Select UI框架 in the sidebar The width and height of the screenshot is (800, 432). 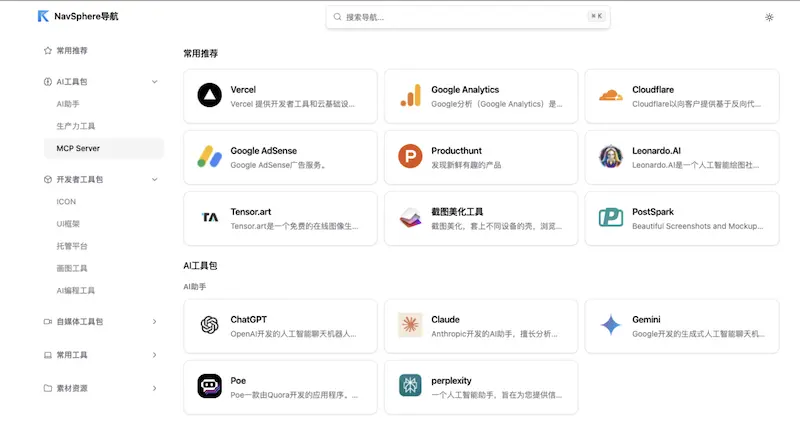tap(68, 224)
